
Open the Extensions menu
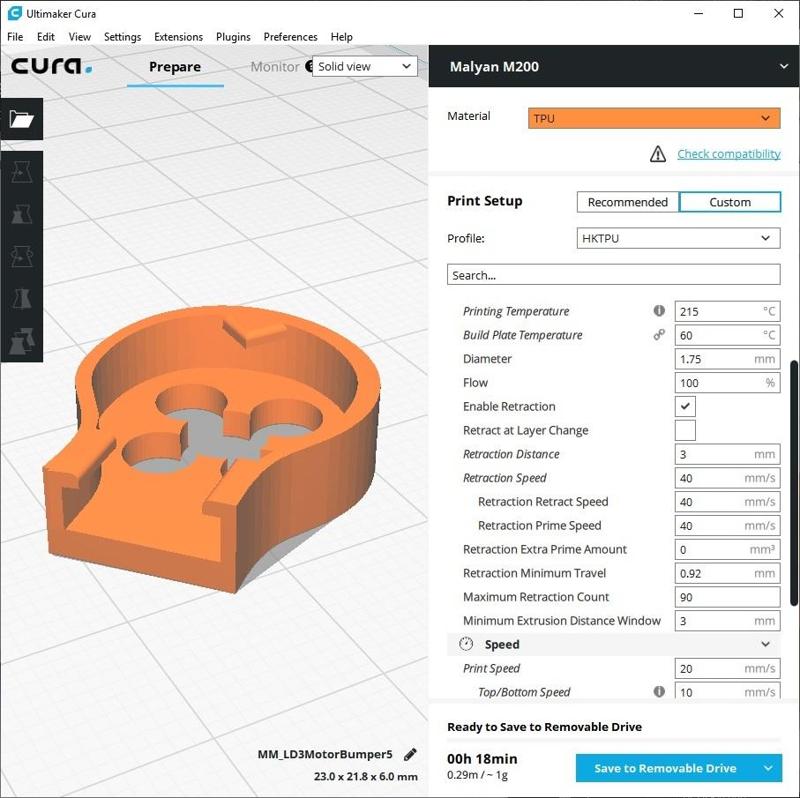pyautogui.click(x=179, y=37)
